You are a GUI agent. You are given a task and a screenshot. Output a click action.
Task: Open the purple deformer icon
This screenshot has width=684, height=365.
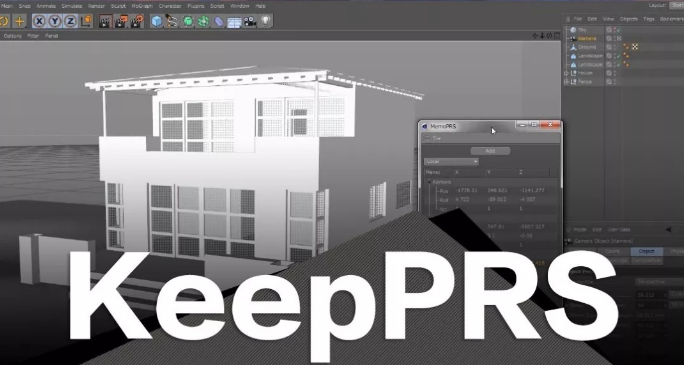219,21
